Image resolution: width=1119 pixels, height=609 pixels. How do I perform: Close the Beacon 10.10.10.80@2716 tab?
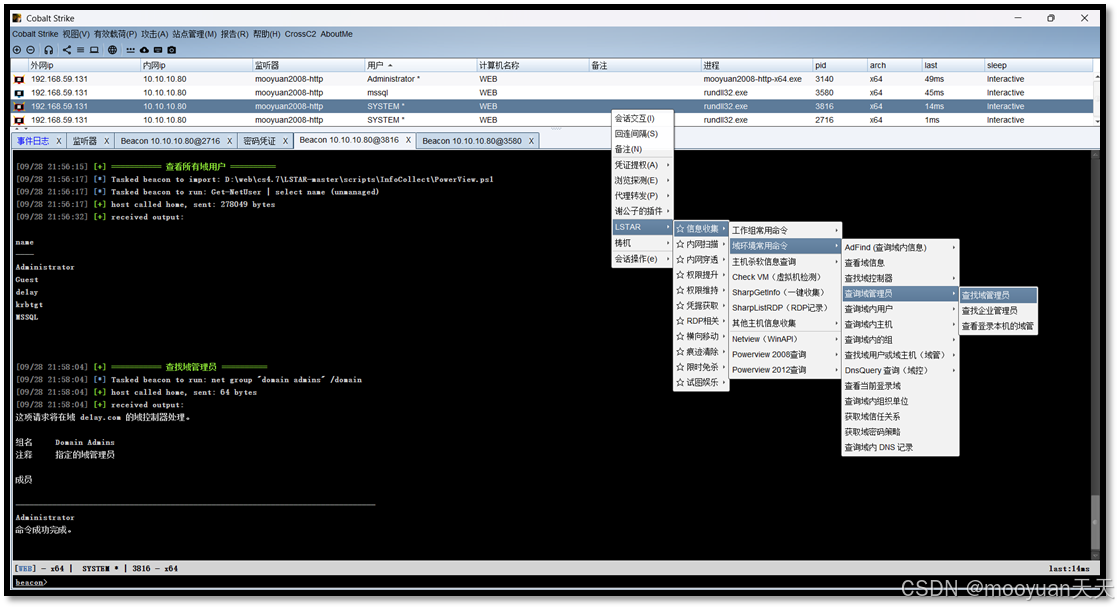coord(230,141)
